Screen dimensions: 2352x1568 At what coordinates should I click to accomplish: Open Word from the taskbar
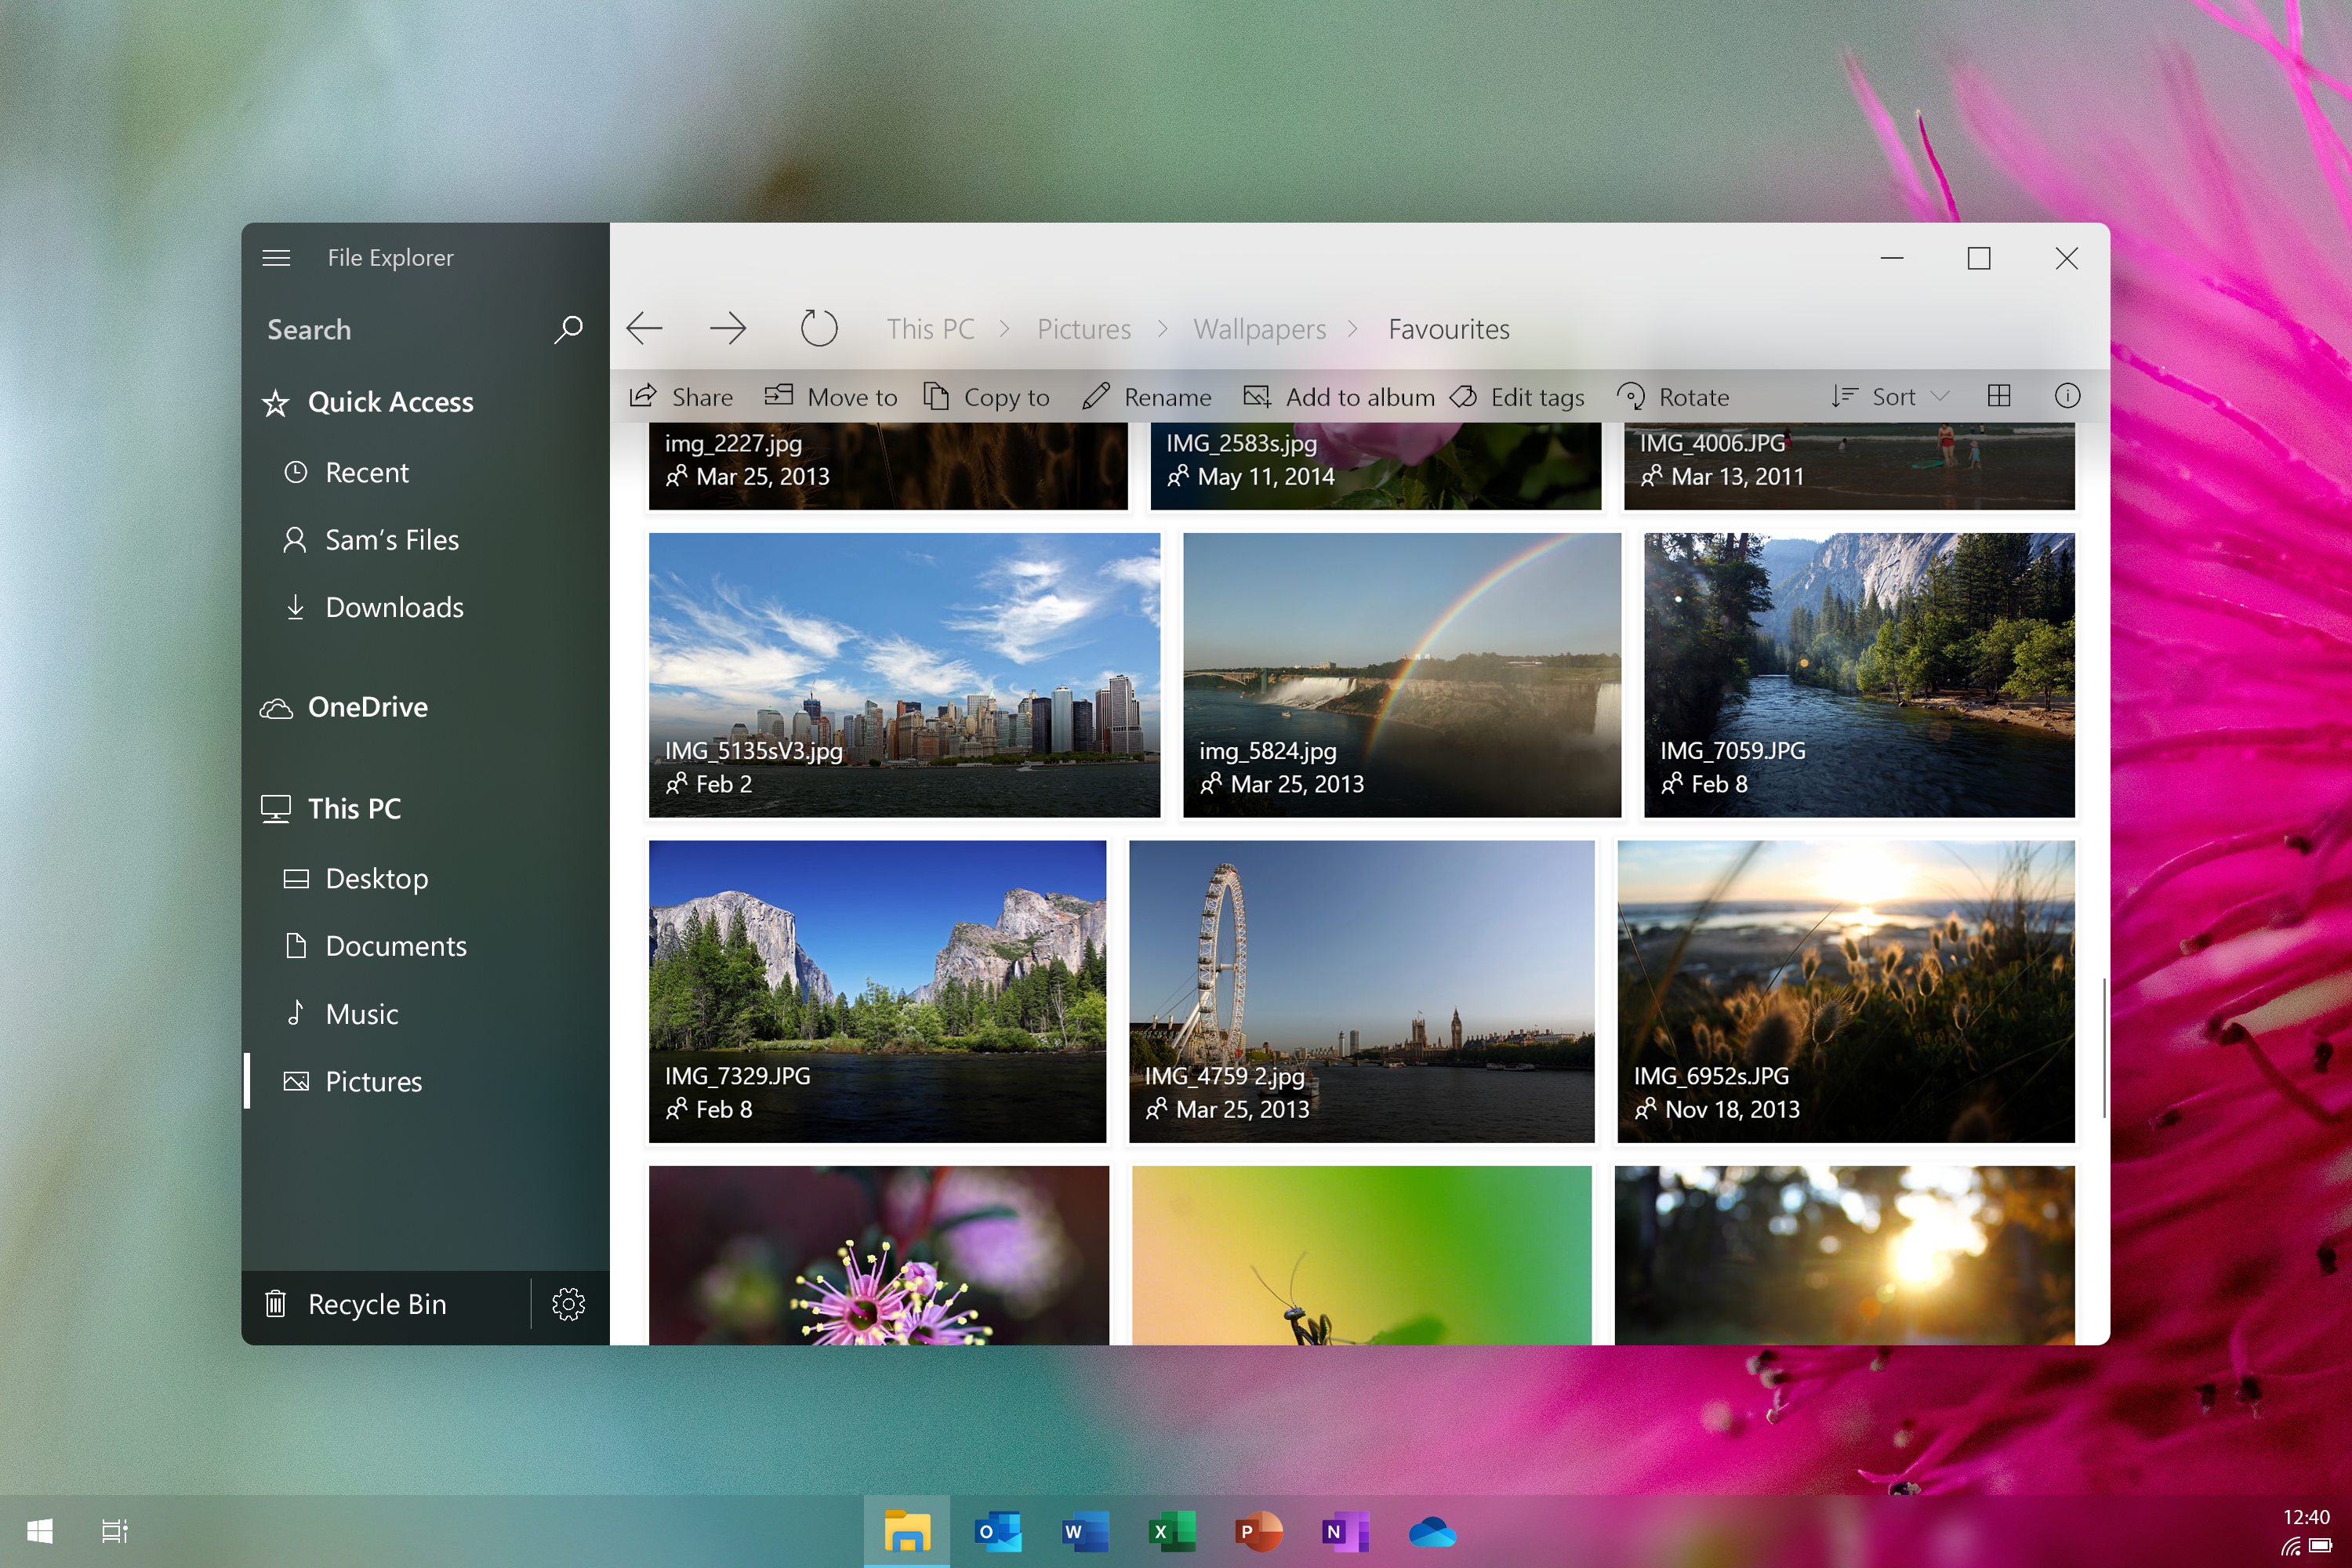(1085, 1532)
